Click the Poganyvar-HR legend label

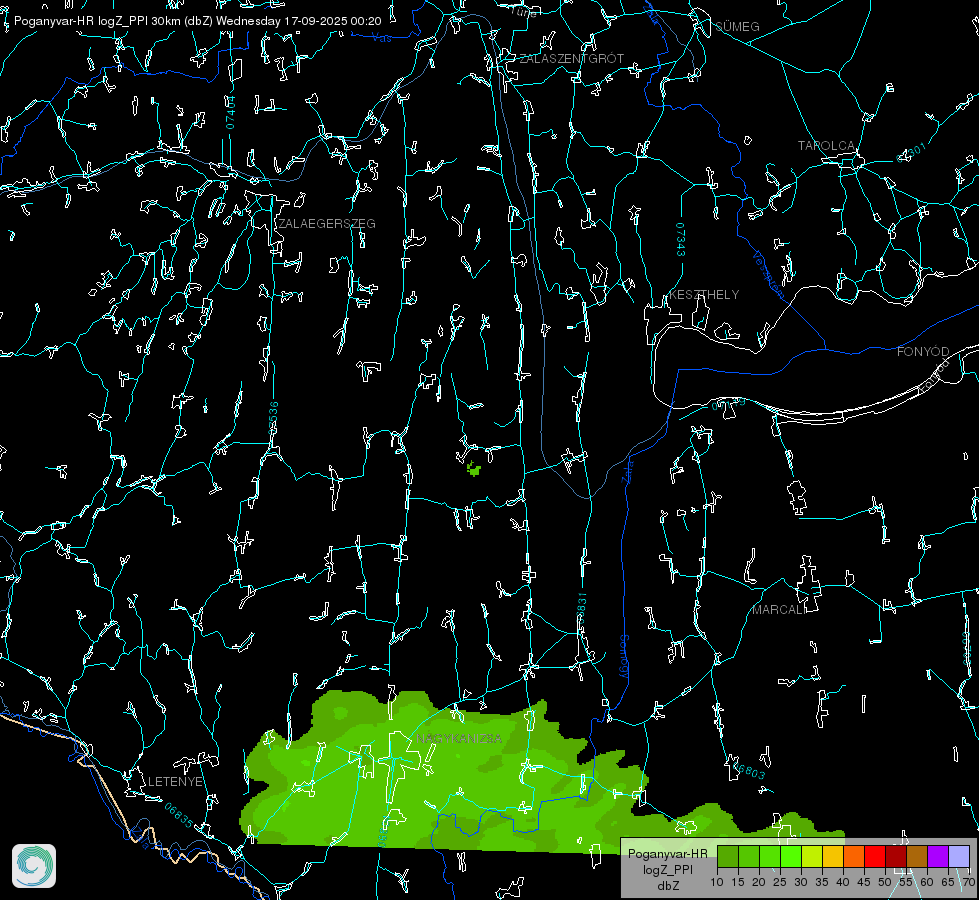[667, 854]
